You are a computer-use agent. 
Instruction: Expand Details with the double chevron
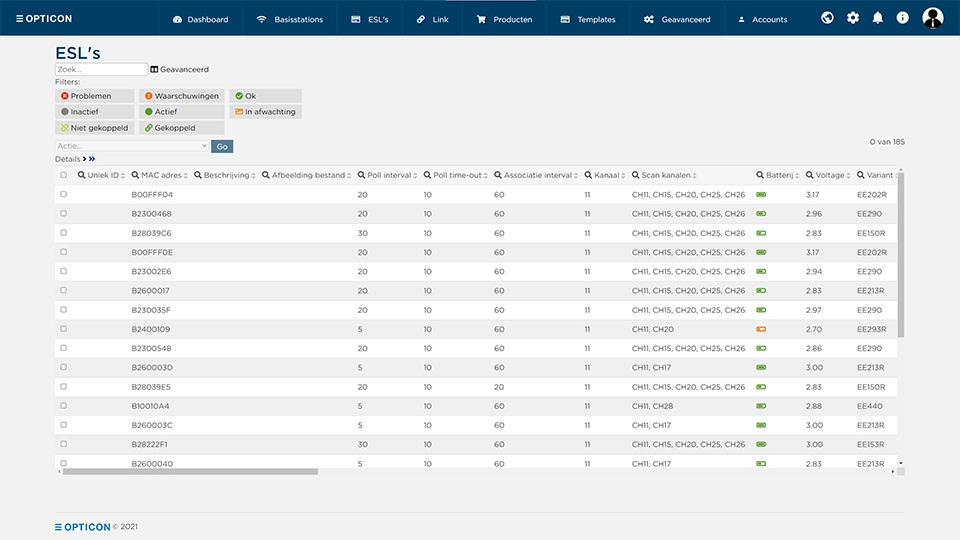(91, 159)
